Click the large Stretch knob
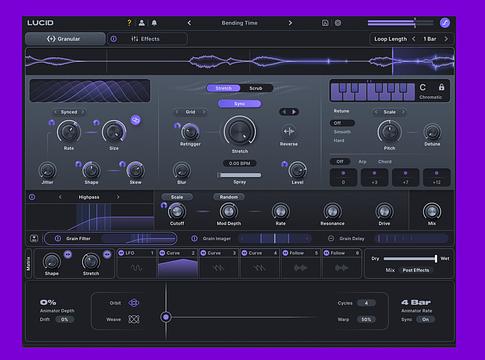Viewport: 485px width, 360px height. pos(240,131)
